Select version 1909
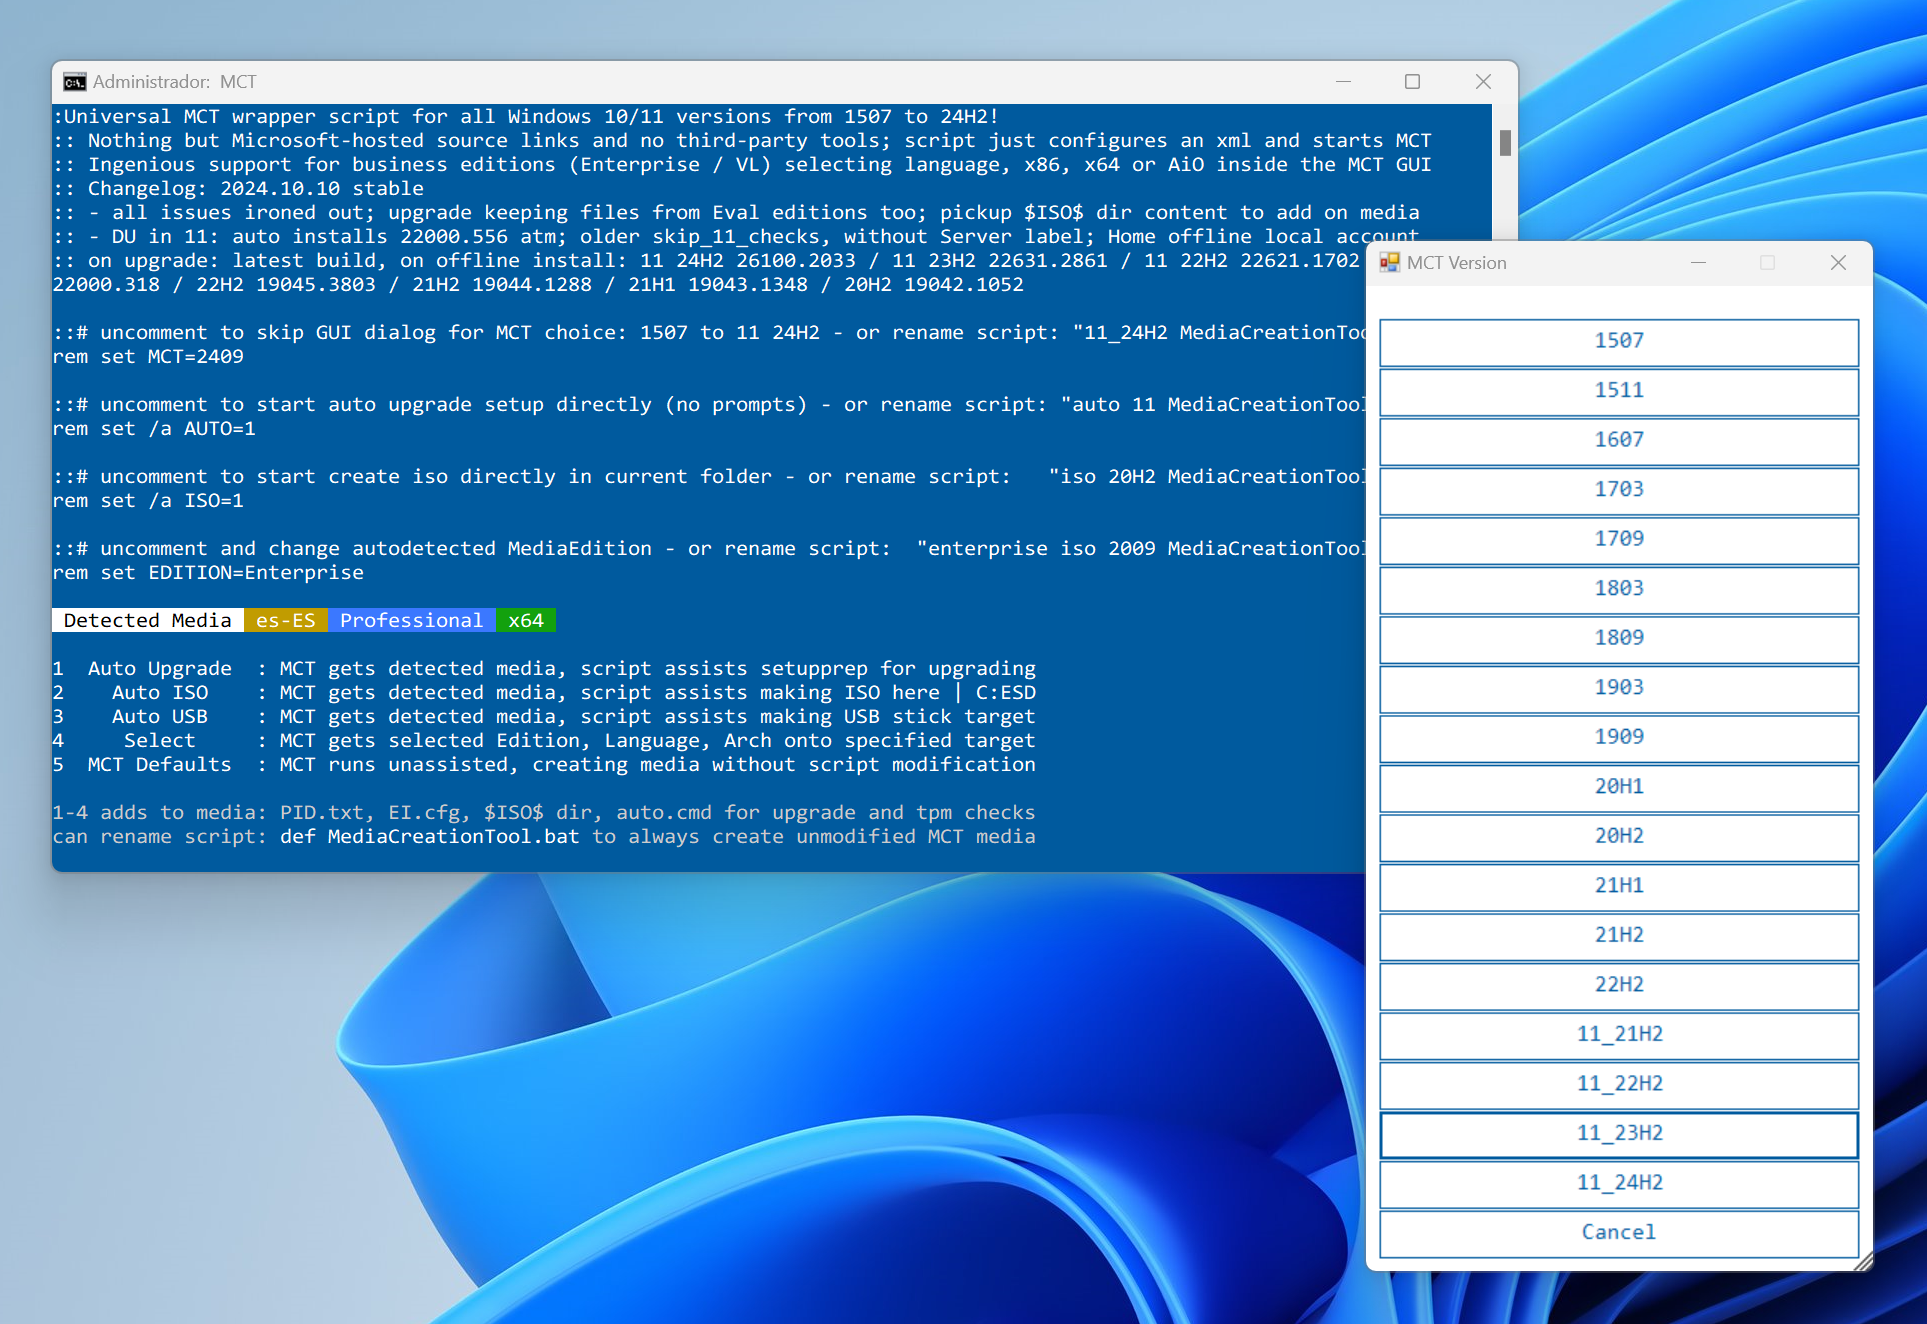The height and width of the screenshot is (1324, 1927). pyautogui.click(x=1618, y=737)
